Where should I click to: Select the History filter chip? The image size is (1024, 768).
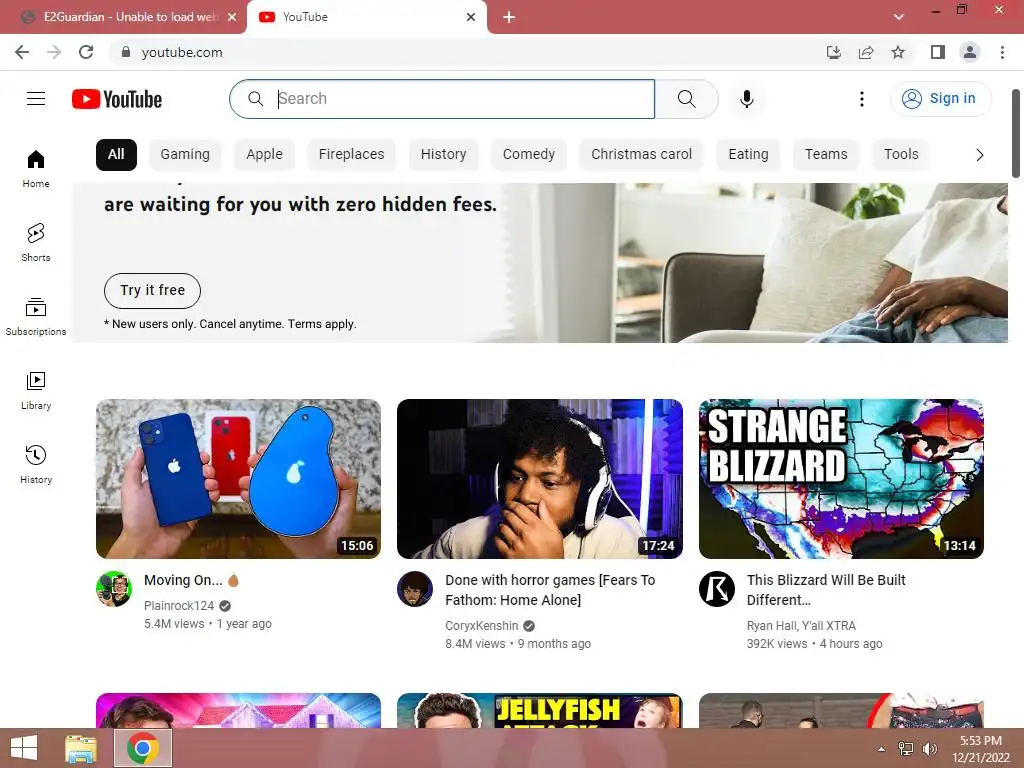pyautogui.click(x=443, y=155)
